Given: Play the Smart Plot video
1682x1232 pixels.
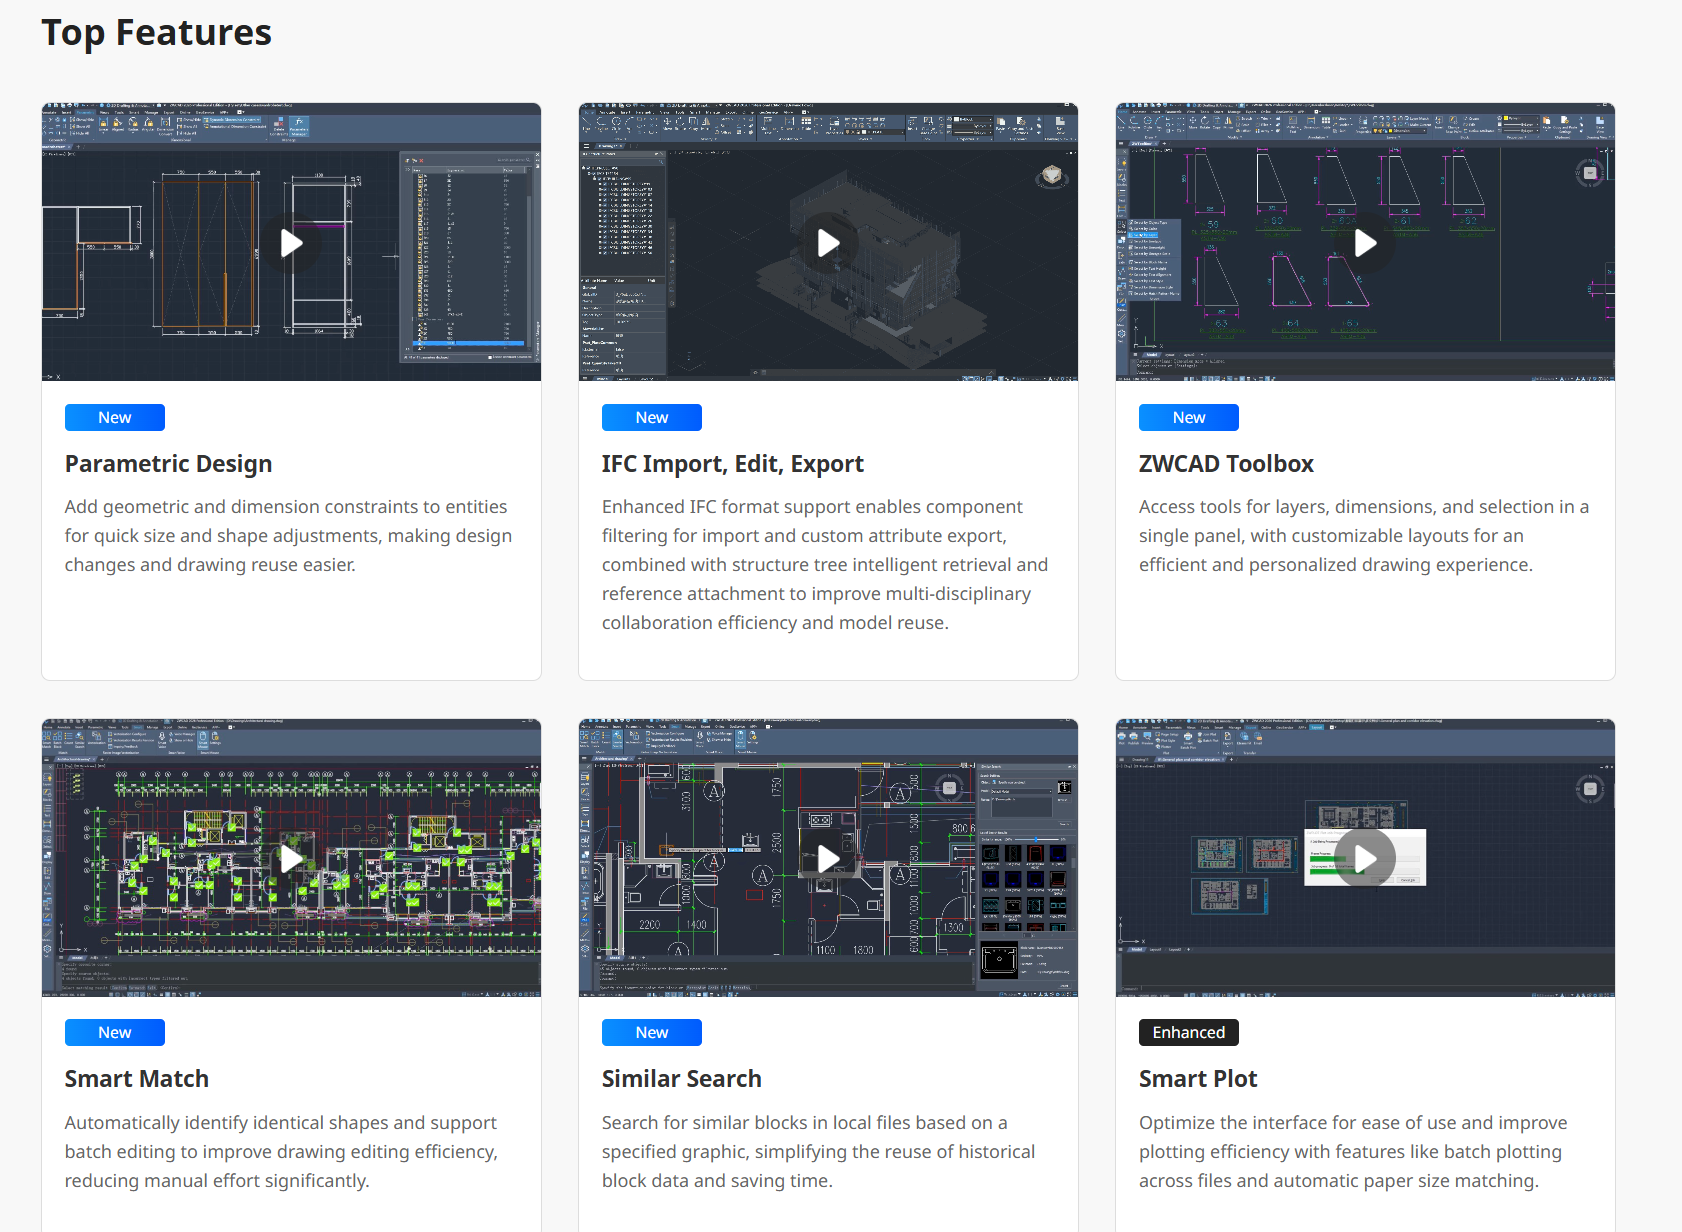Looking at the screenshot, I should 1365,858.
